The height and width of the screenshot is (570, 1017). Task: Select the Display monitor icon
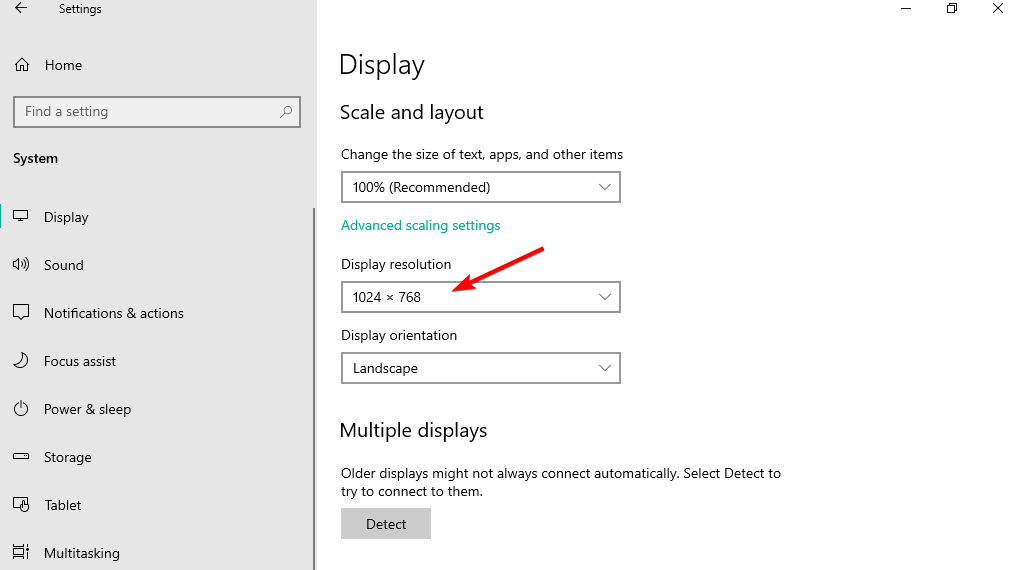pyautogui.click(x=21, y=217)
